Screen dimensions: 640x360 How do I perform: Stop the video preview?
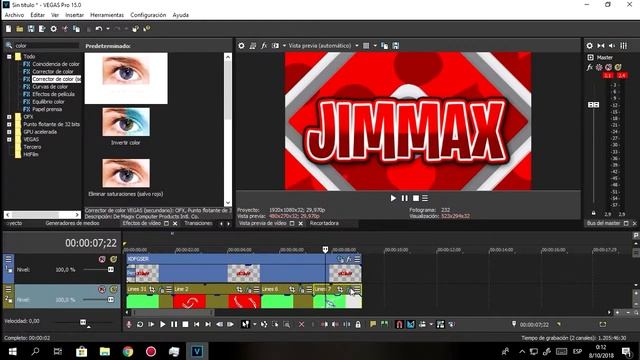[416, 198]
